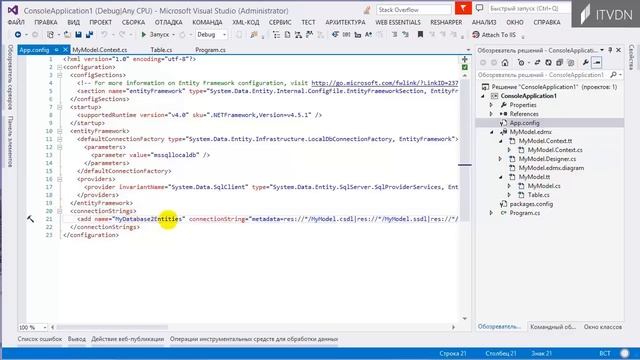Collapse all items in Solution Explorer
The image size is (640, 360).
[x=559, y=62]
